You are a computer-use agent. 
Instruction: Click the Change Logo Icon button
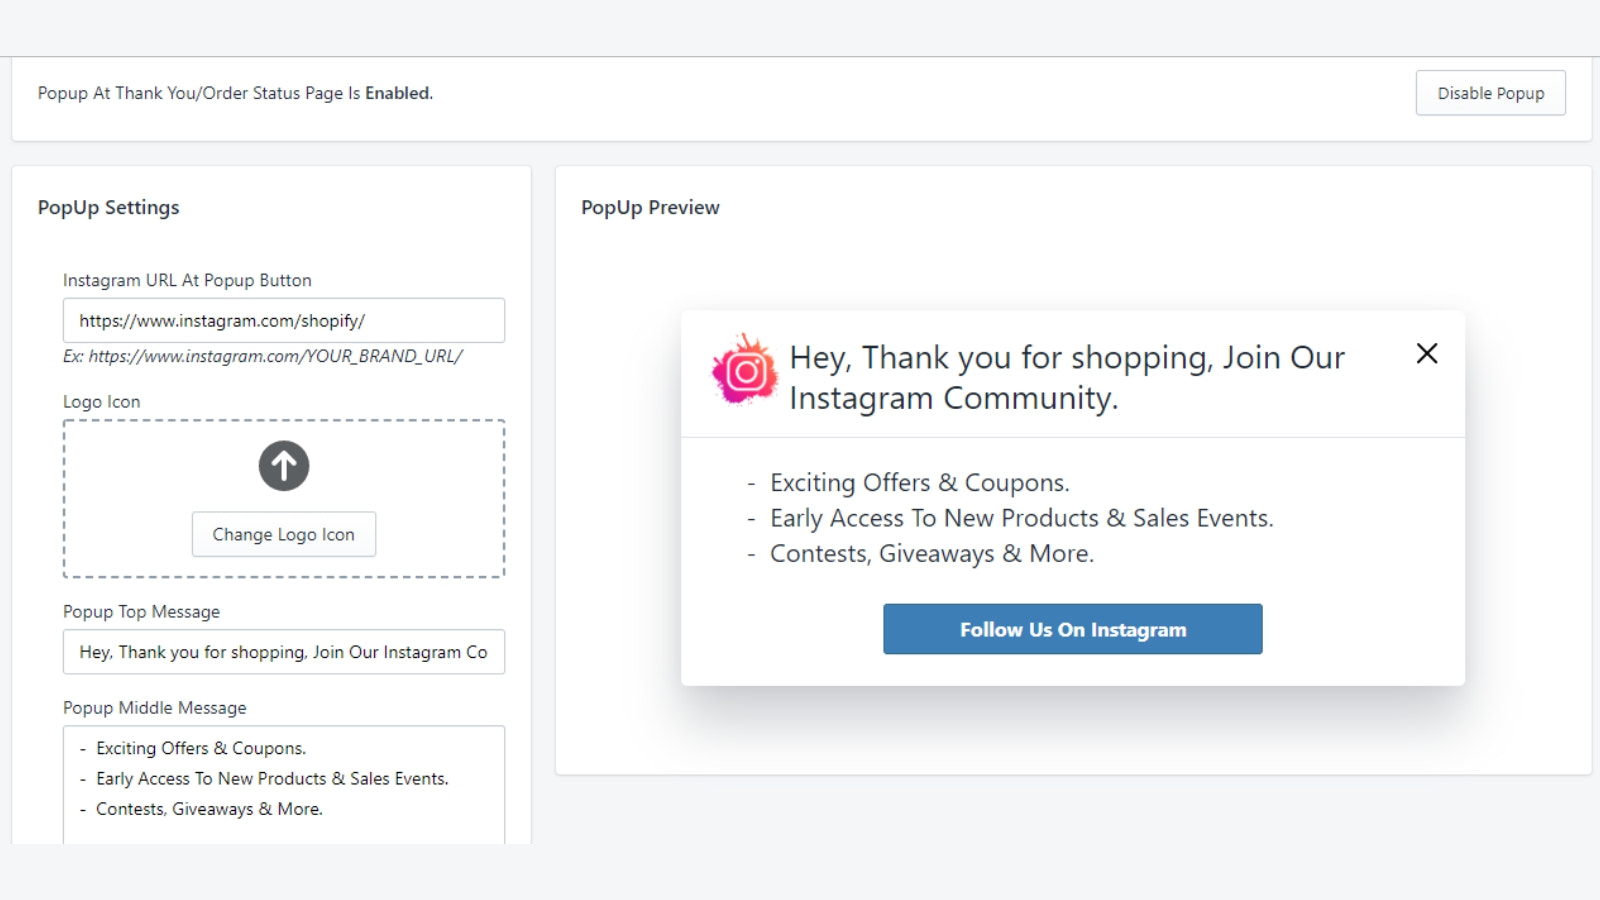coord(284,534)
